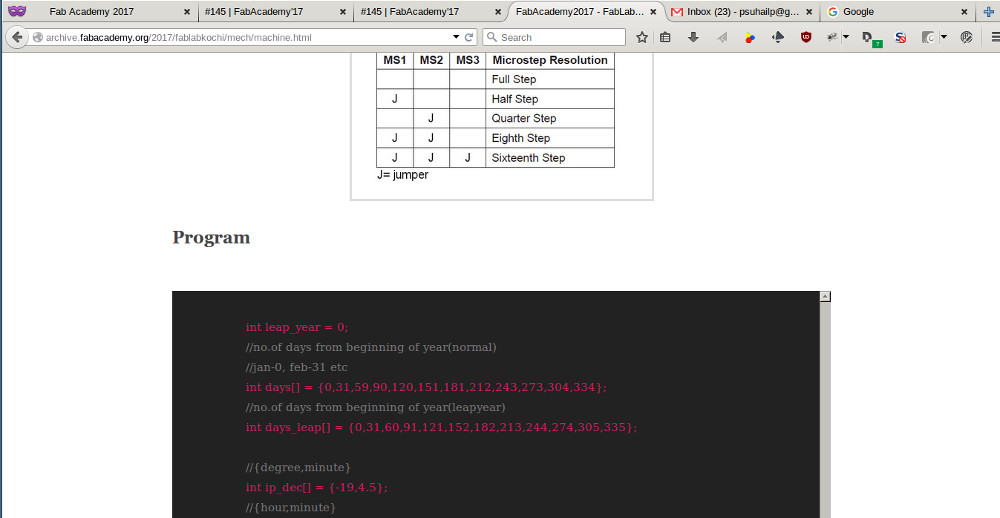The image size is (1000, 518).
Task: Open the tri-color circles extension icon
Action: (x=750, y=38)
